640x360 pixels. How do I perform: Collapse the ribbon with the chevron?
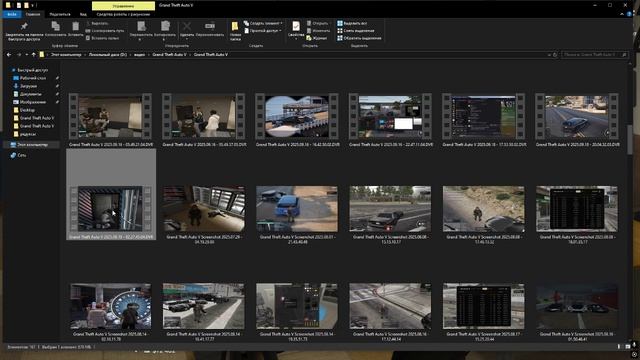click(x=622, y=14)
